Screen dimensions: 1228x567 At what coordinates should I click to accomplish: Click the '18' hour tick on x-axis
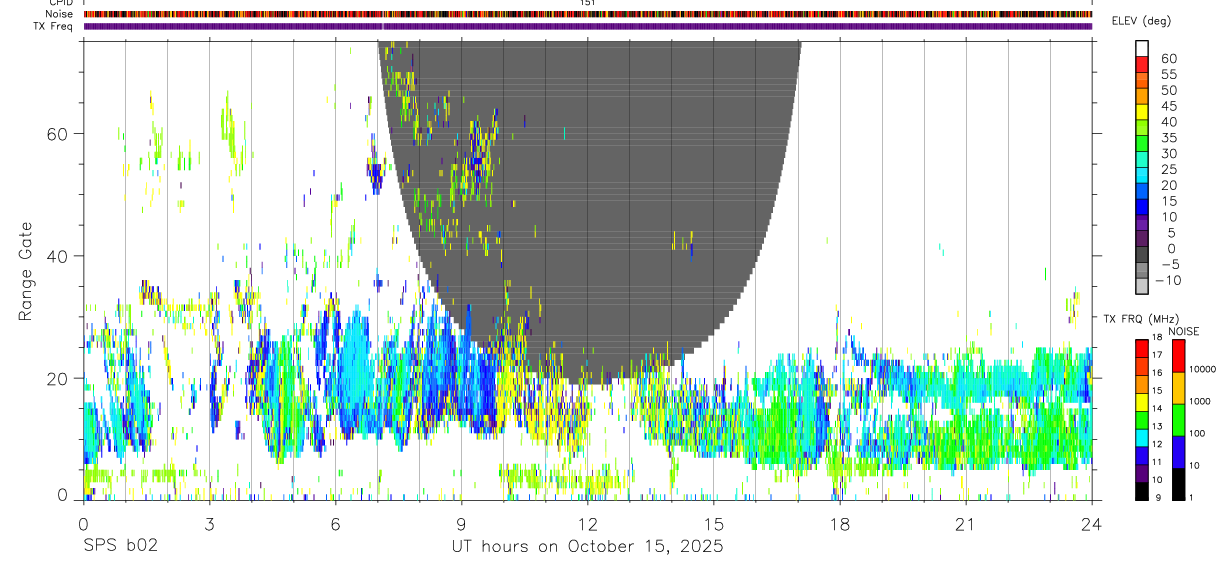[x=839, y=524]
